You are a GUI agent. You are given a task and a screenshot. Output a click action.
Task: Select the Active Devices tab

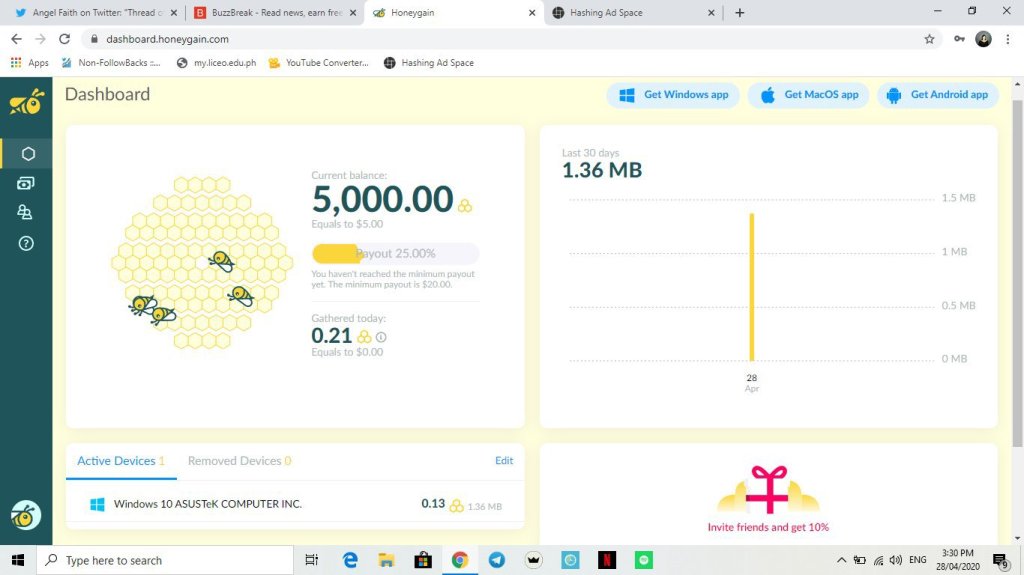120,461
